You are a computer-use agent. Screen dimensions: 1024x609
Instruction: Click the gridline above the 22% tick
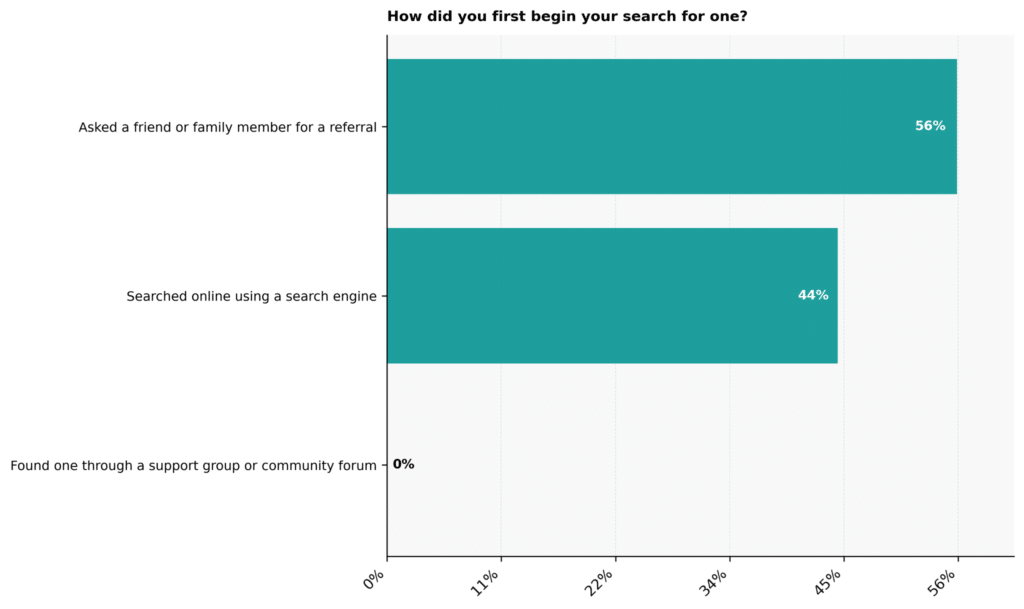[615, 457]
